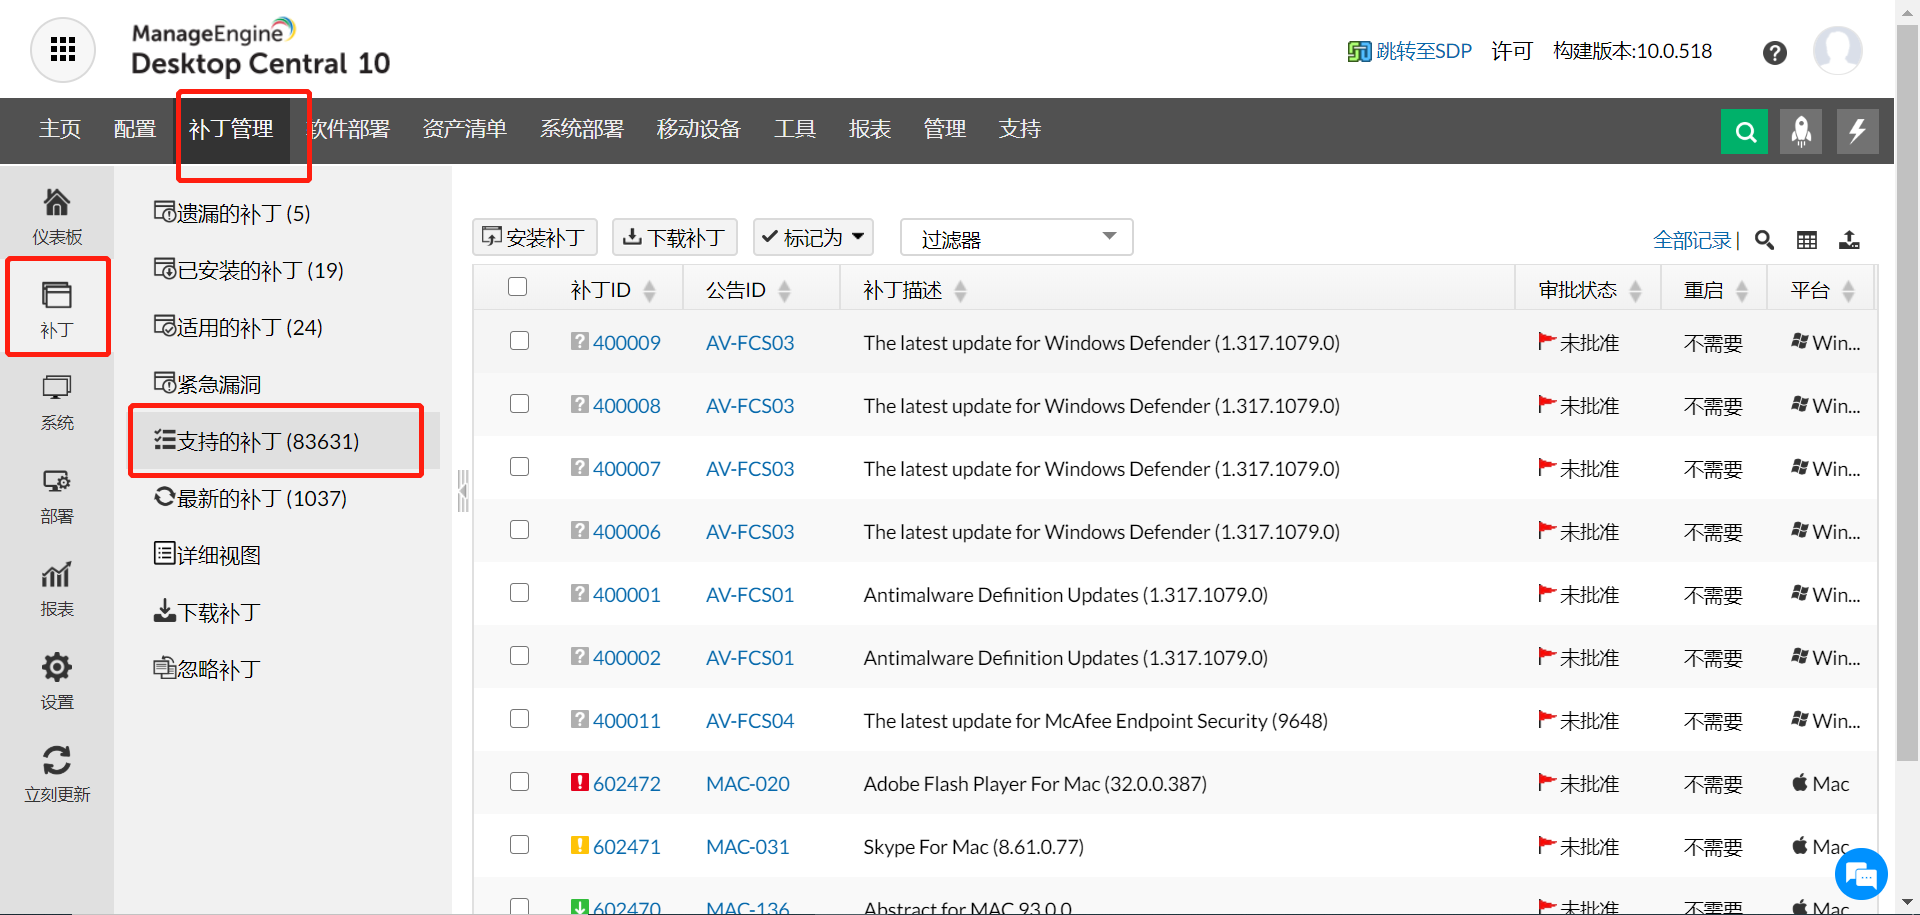Check the box for patch 400009
The image size is (1920, 915).
[x=519, y=341]
